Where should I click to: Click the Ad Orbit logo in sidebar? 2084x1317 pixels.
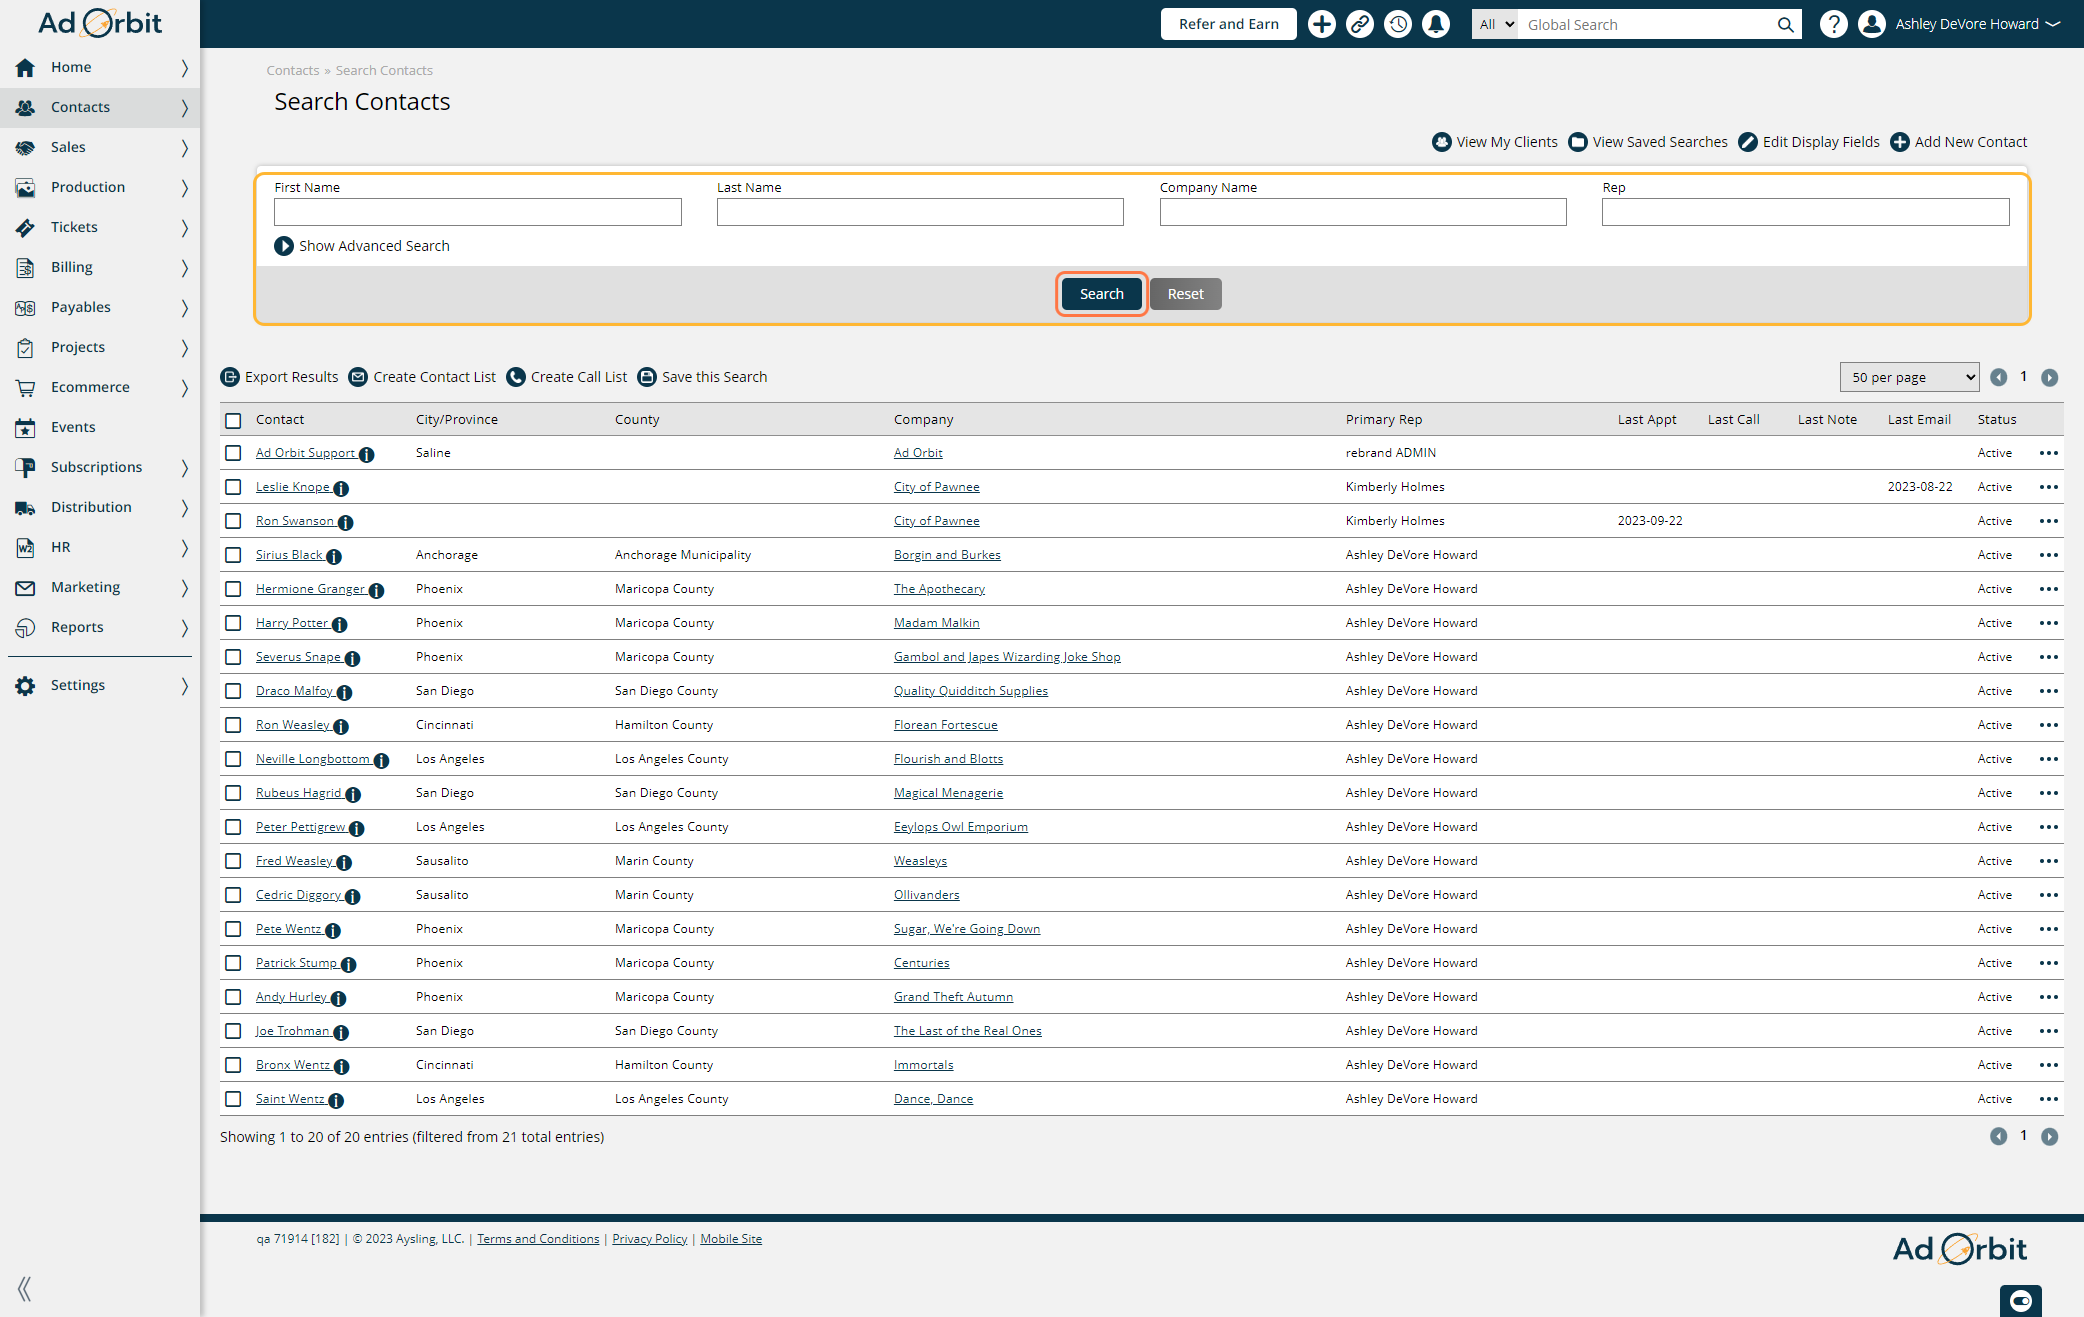click(x=100, y=22)
